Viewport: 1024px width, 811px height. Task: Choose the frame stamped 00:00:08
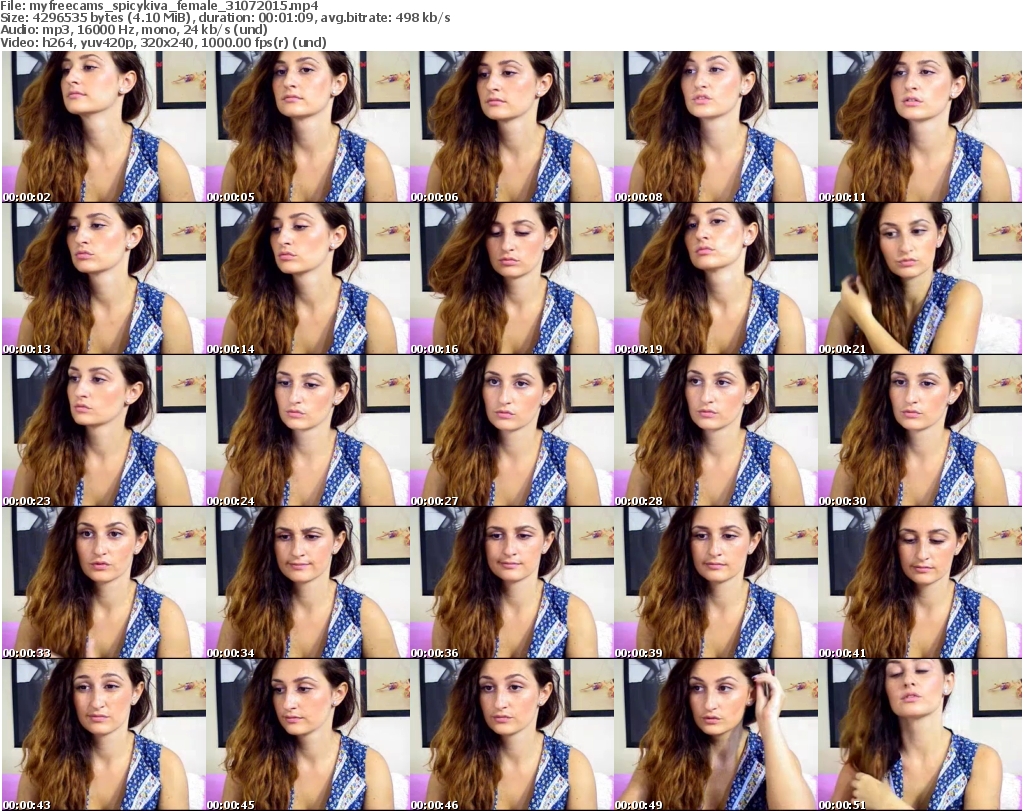(x=716, y=127)
